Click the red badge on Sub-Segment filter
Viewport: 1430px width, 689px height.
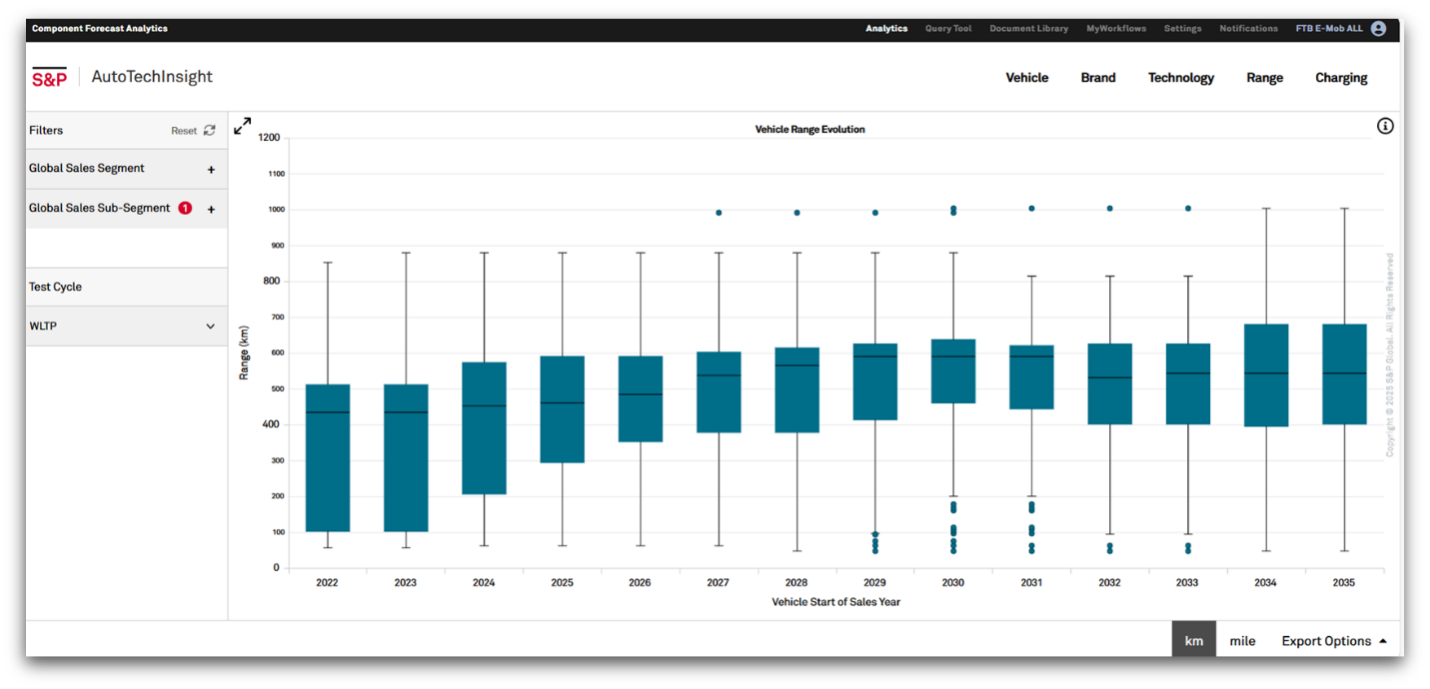coord(185,209)
